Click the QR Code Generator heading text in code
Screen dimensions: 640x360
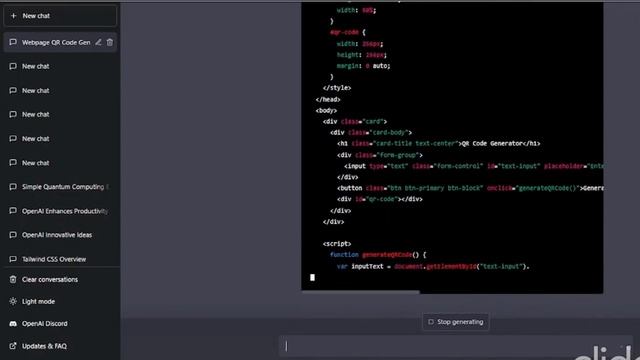click(492, 143)
